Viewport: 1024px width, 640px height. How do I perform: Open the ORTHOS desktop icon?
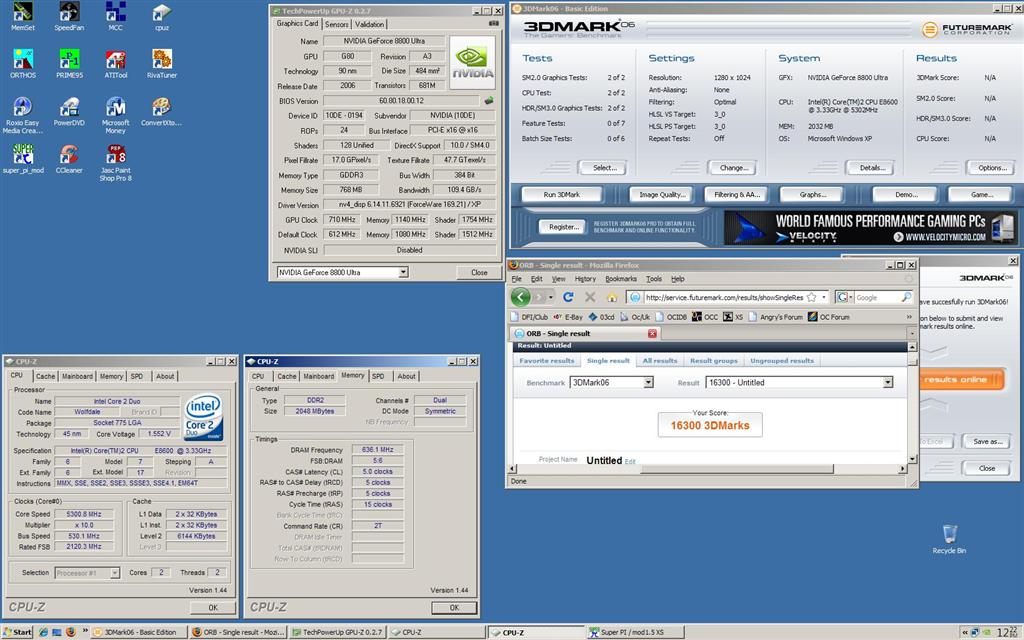[x=23, y=63]
